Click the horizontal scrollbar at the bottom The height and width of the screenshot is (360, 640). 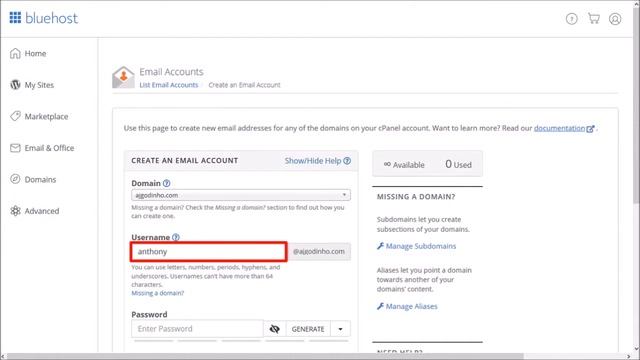click(265, 356)
